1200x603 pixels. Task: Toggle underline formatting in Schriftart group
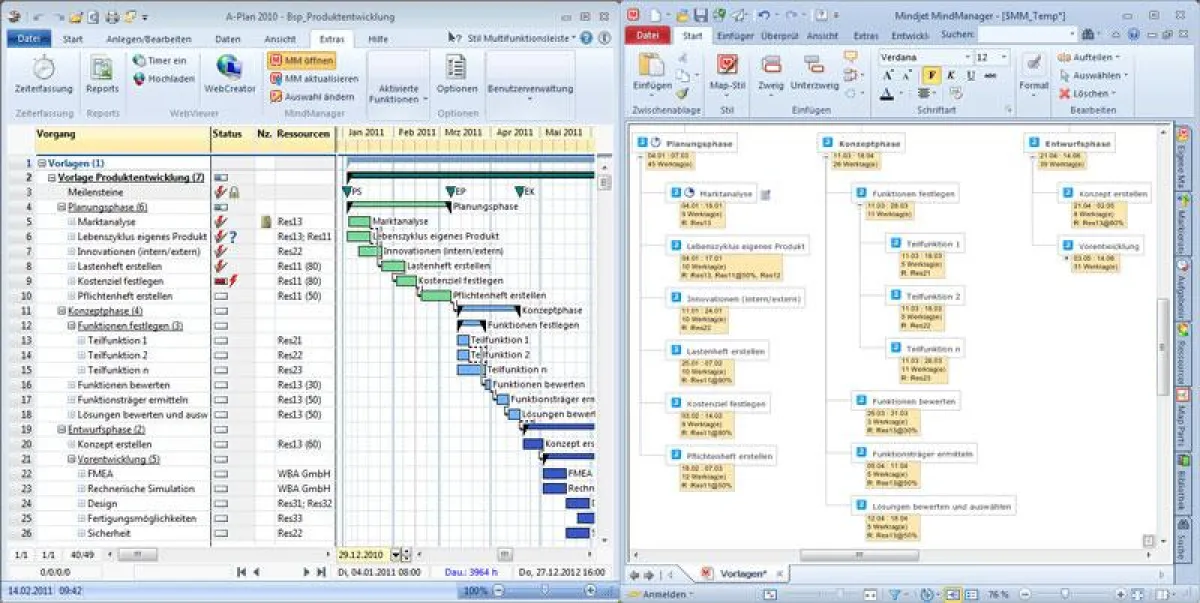969,75
